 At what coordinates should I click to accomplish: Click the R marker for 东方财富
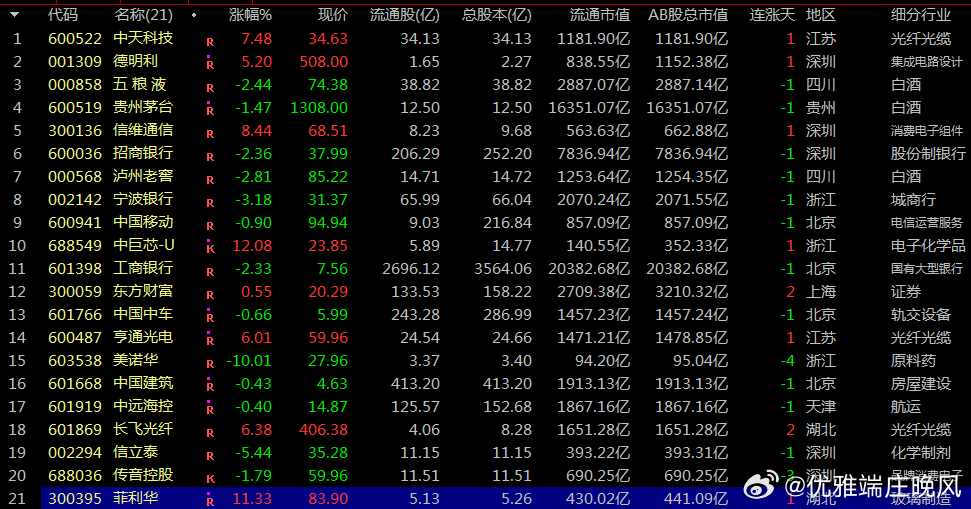210,295
